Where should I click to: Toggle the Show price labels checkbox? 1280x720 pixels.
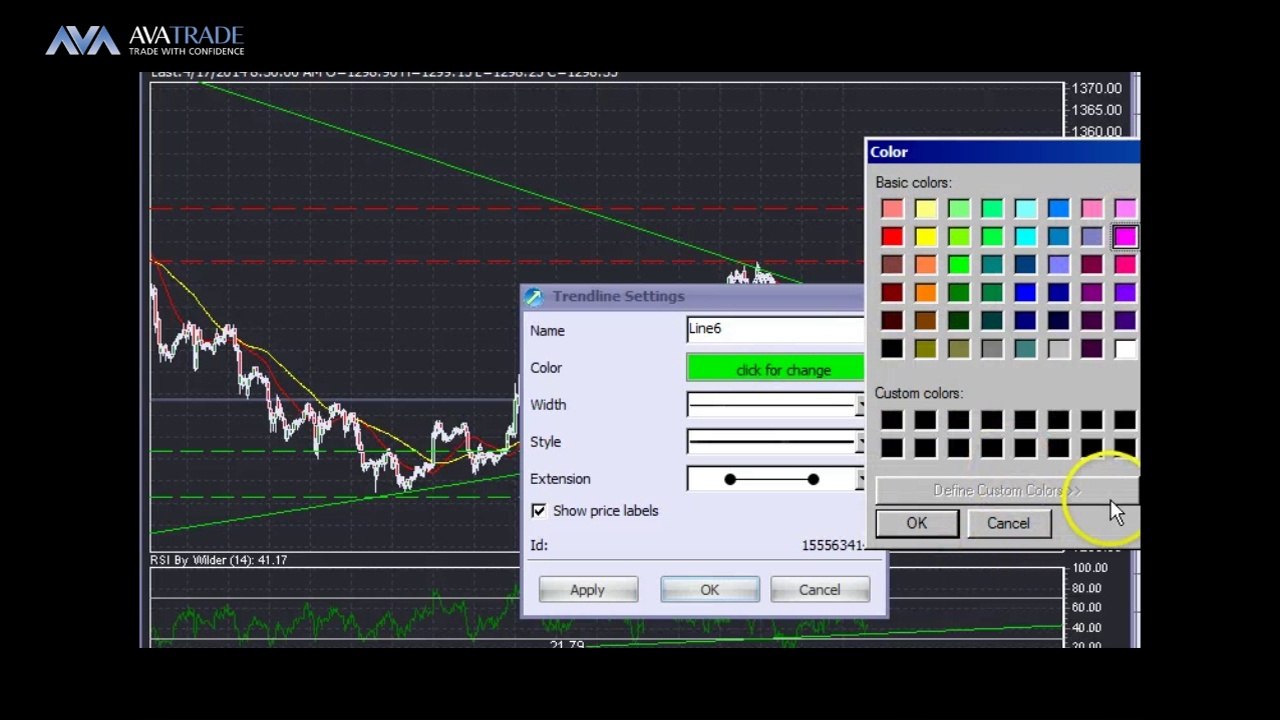pos(539,511)
